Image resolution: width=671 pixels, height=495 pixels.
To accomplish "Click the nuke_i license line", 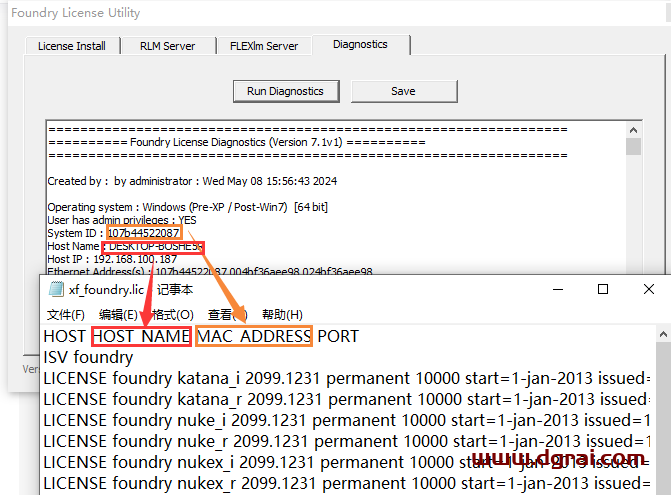I will tap(347, 420).
